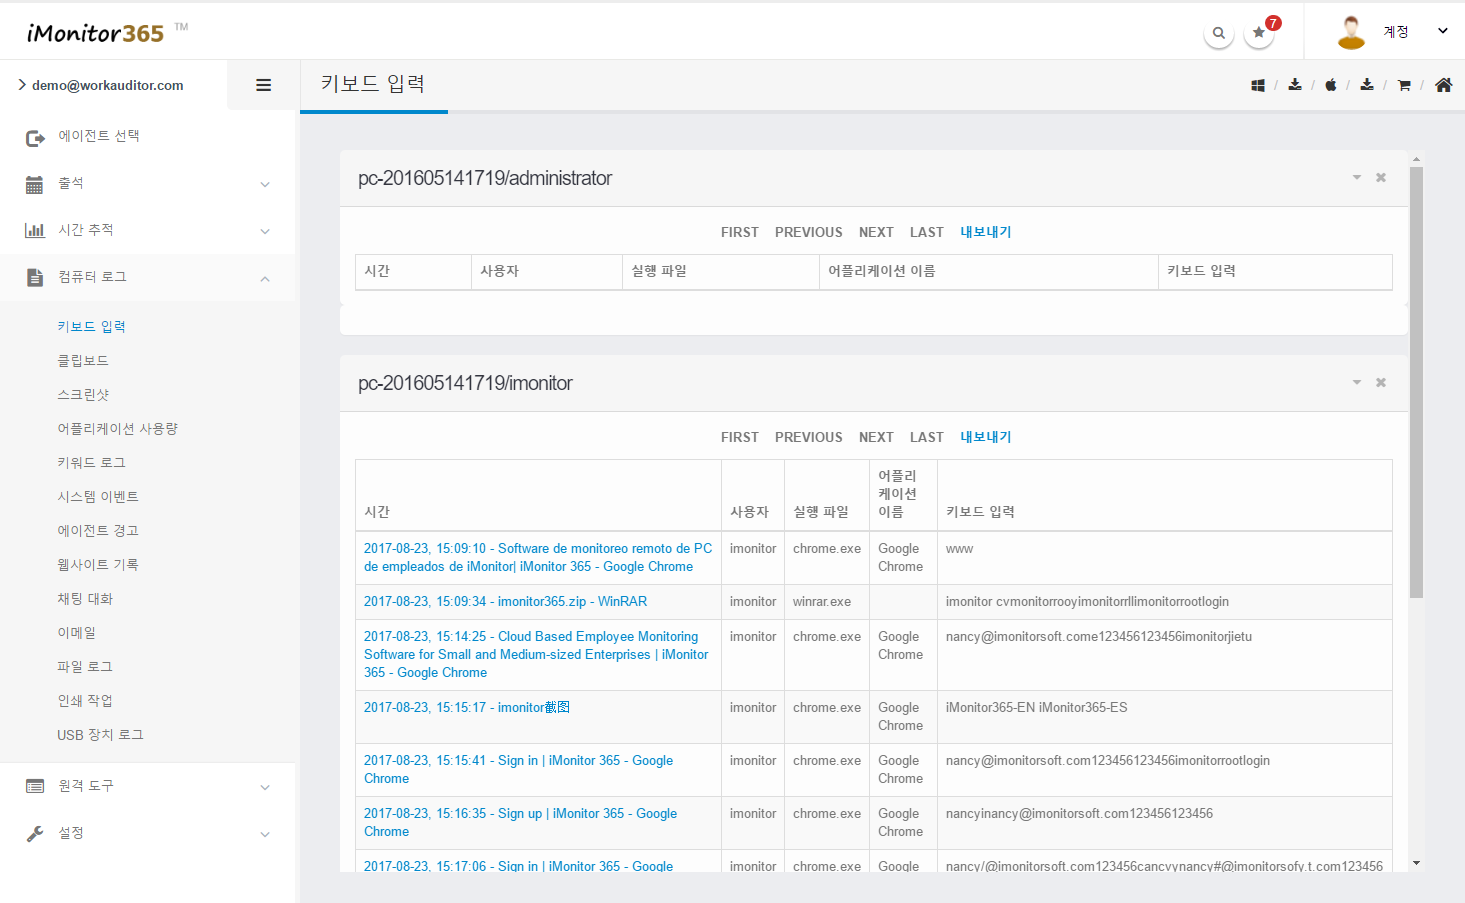Click FIRST in administrator panel
Screen dimensions: 1465x903
(740, 232)
